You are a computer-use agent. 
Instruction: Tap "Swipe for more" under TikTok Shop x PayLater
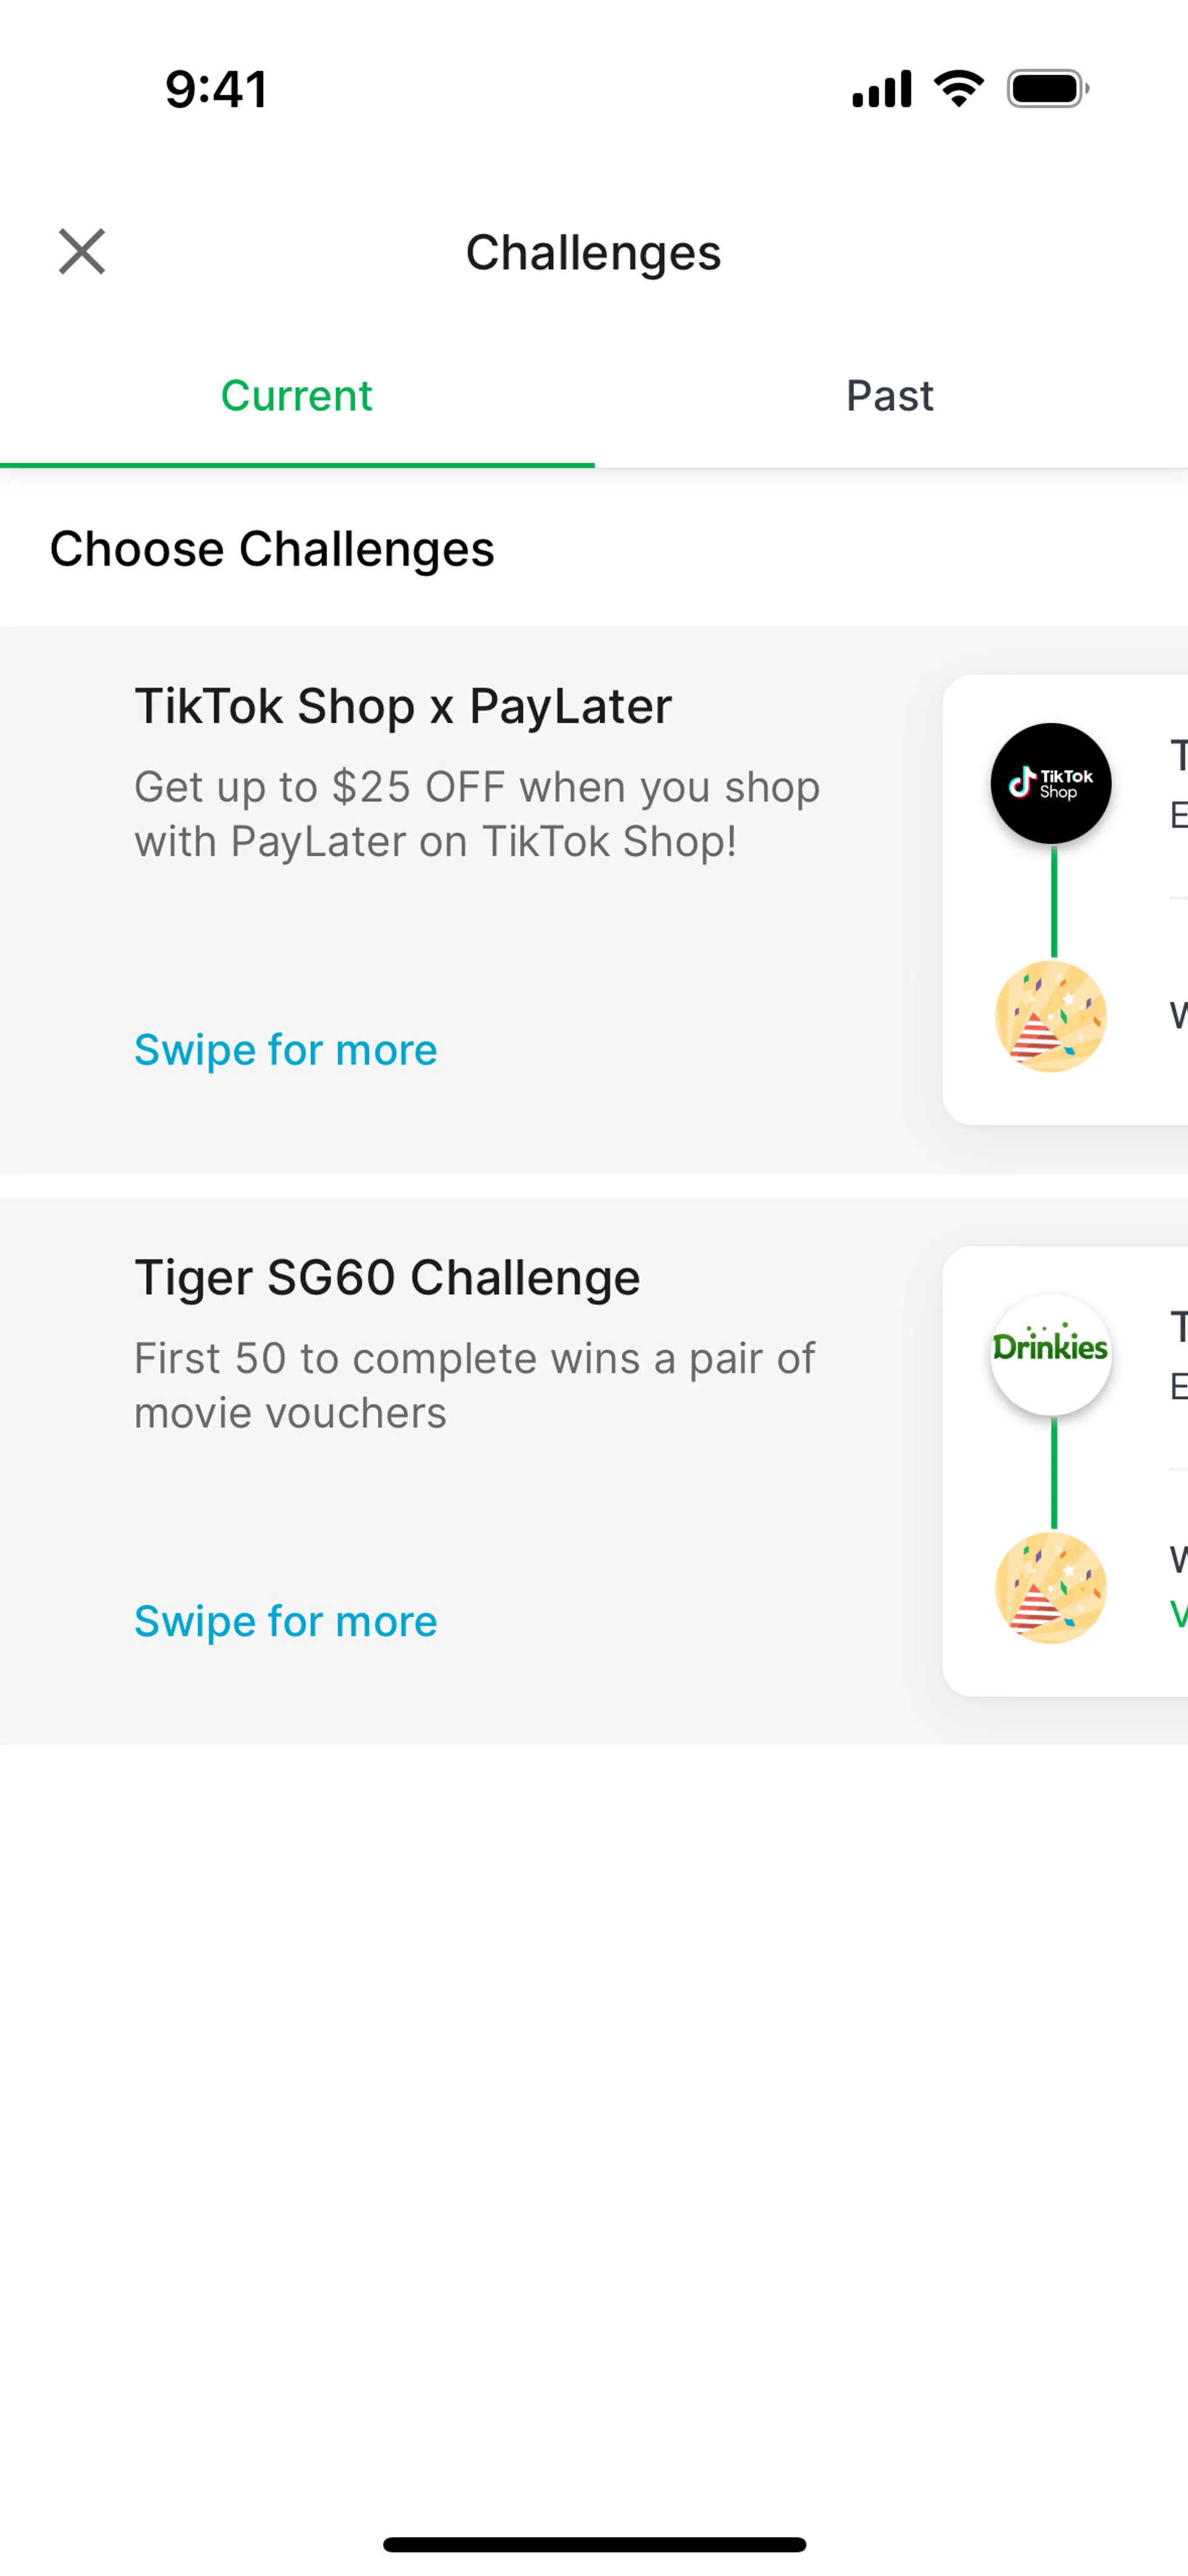286,1050
